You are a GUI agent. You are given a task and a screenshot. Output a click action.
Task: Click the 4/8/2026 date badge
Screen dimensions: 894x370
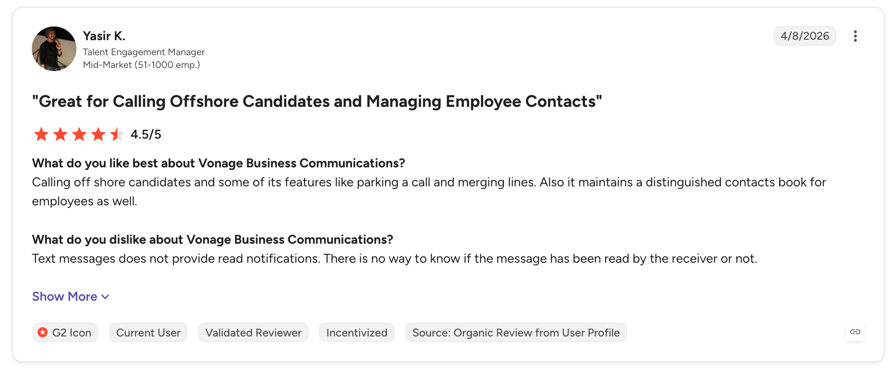(805, 36)
